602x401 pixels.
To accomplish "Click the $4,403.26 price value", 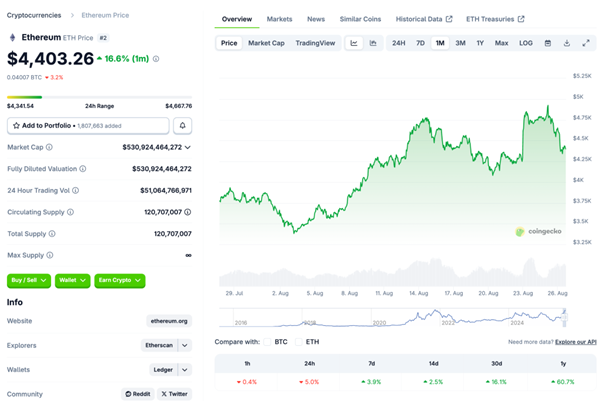I will pyautogui.click(x=50, y=58).
